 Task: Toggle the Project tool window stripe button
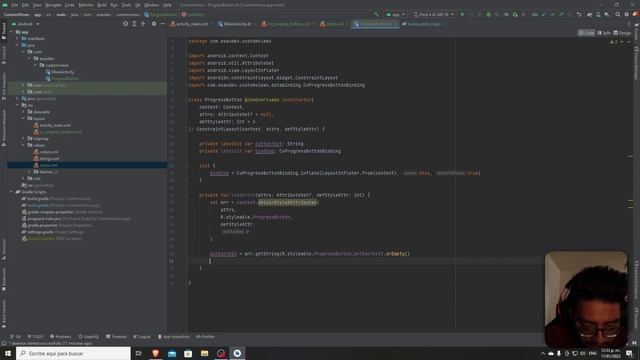[4, 31]
